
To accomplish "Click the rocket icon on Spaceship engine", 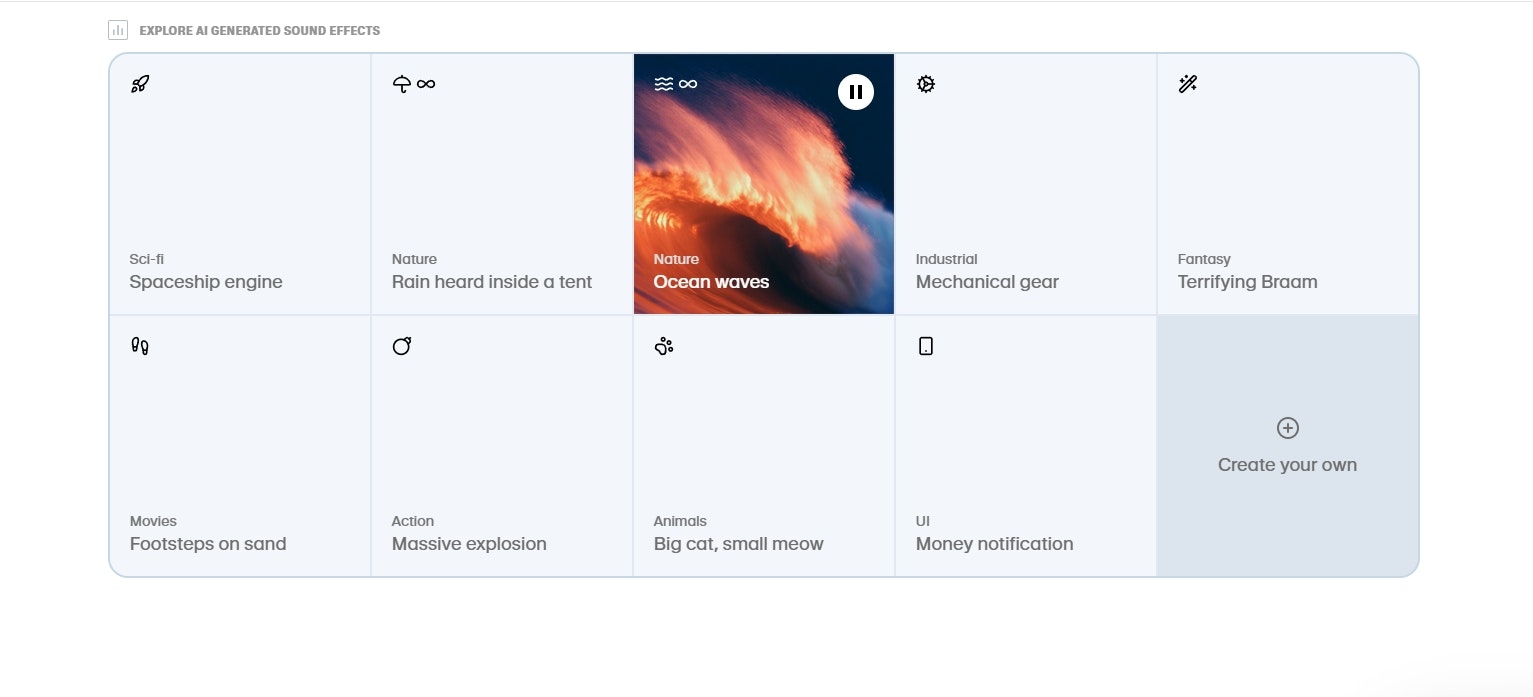I will coord(140,84).
